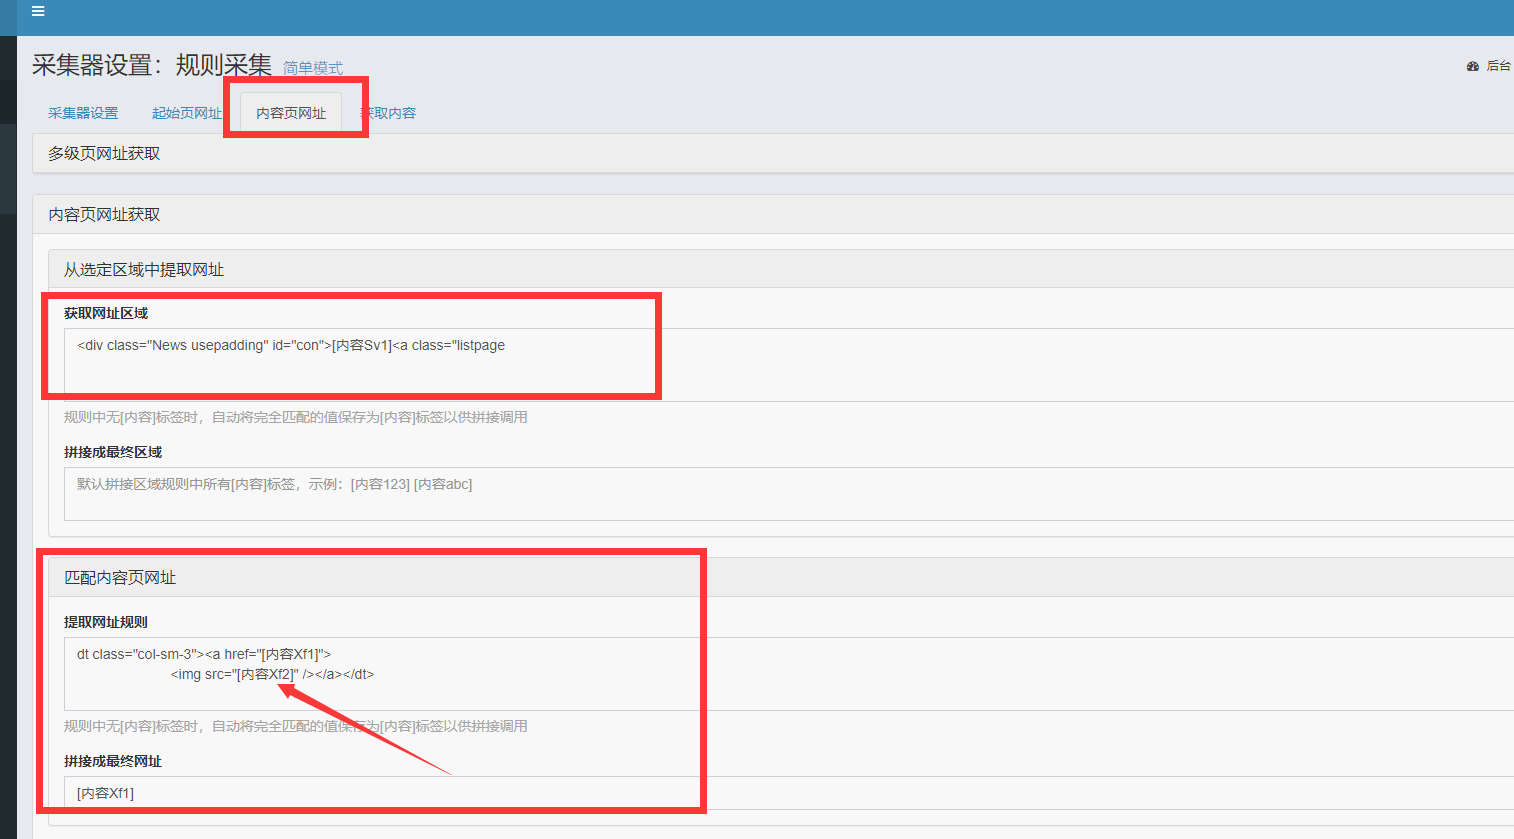Toggle the 匹配内容页网址 section header

pyautogui.click(x=120, y=577)
